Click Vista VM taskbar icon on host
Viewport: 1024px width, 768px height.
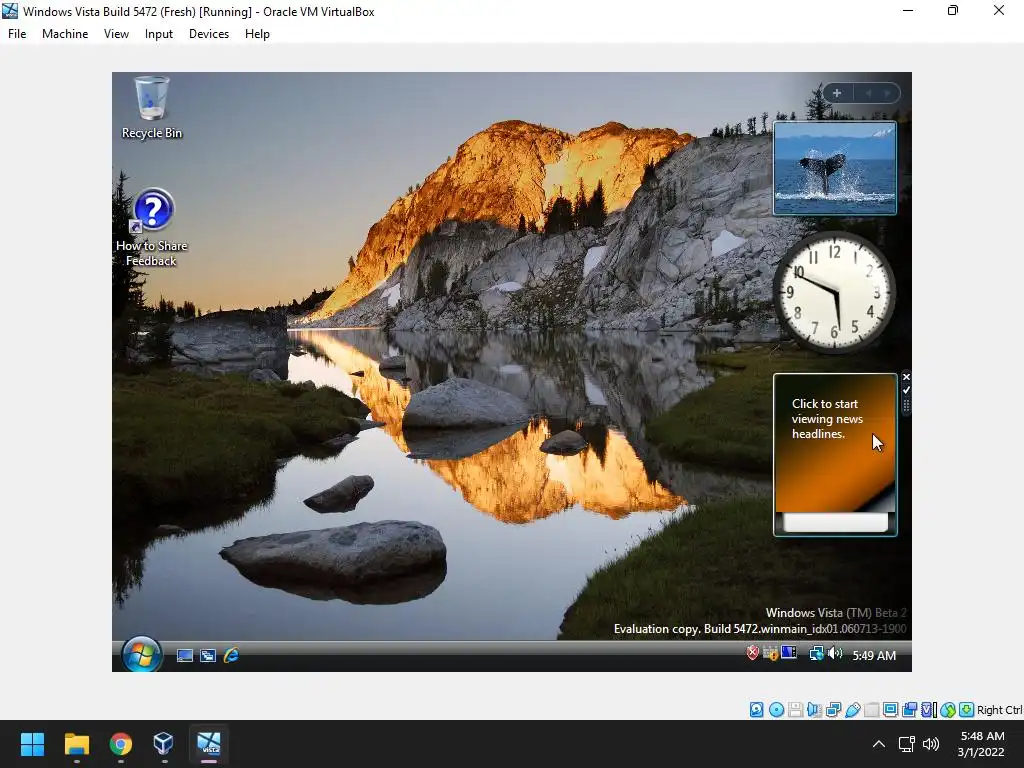pos(209,744)
